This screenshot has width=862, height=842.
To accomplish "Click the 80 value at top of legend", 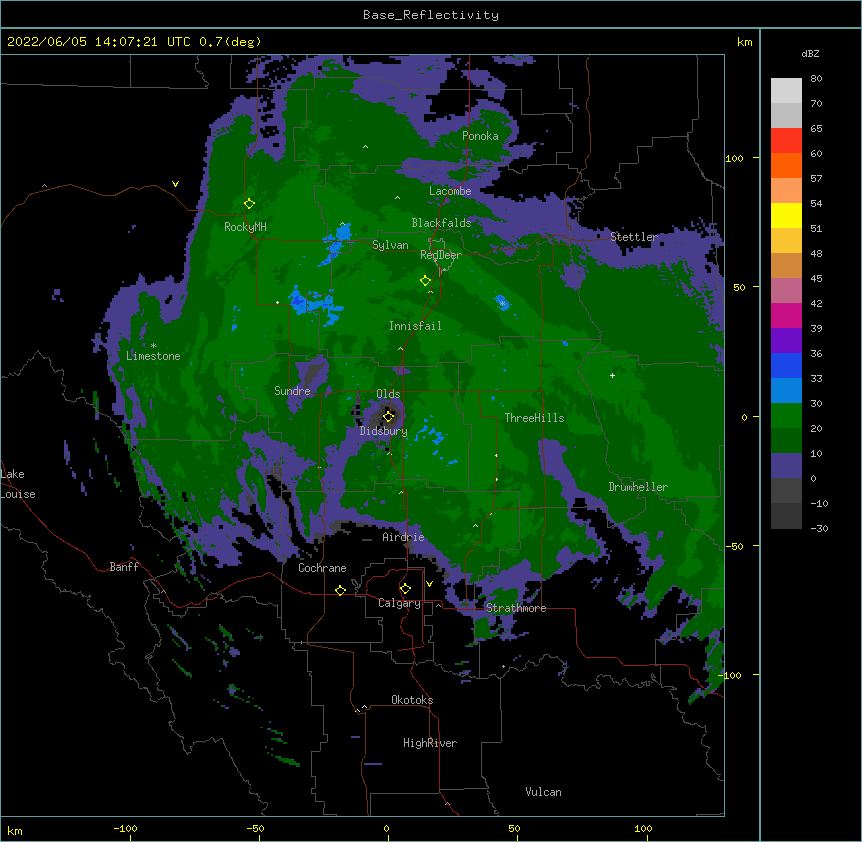I will click(816, 79).
